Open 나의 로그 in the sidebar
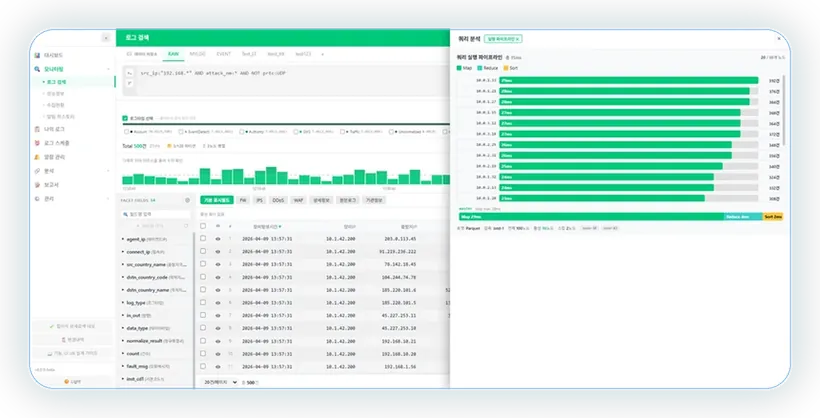 (x=54, y=129)
